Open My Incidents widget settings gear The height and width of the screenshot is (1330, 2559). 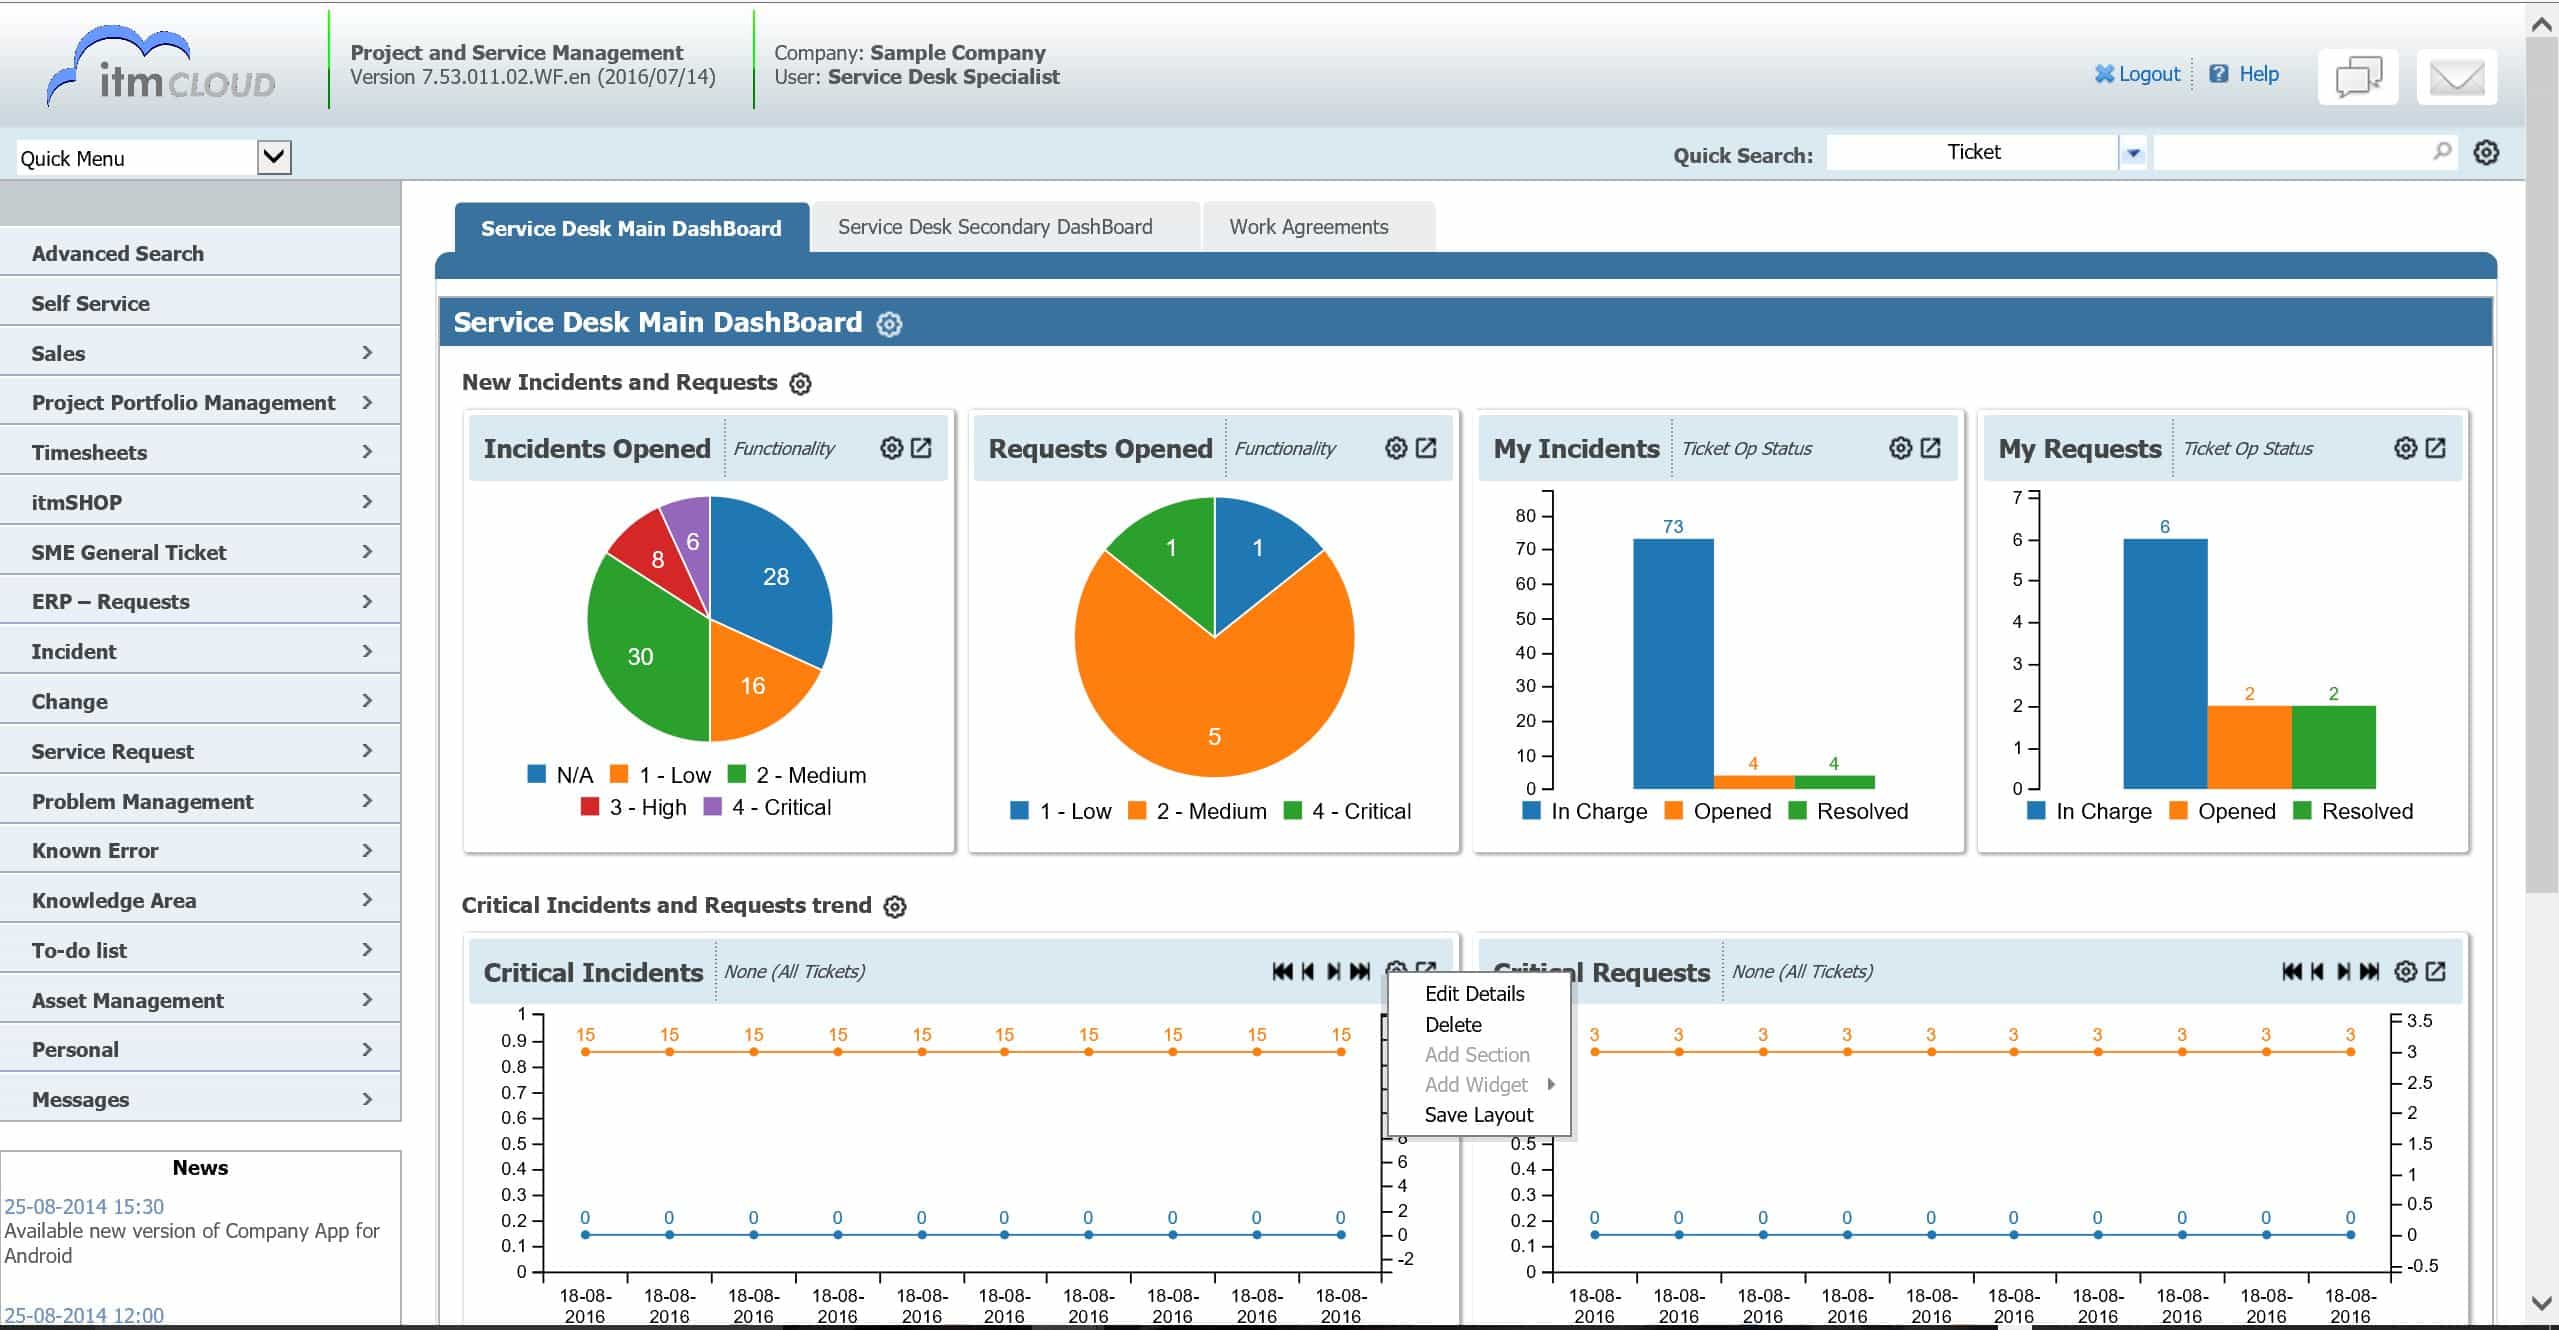(x=1900, y=448)
